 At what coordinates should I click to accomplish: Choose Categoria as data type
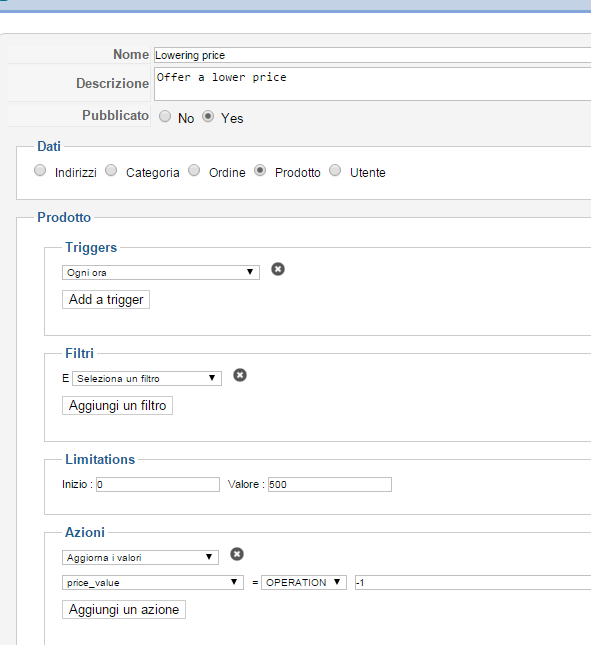click(x=111, y=170)
